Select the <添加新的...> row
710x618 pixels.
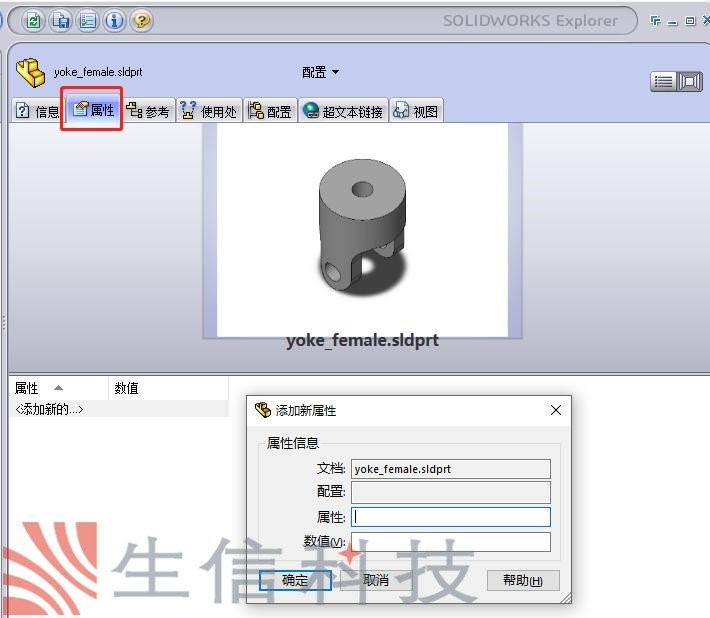(x=119, y=409)
